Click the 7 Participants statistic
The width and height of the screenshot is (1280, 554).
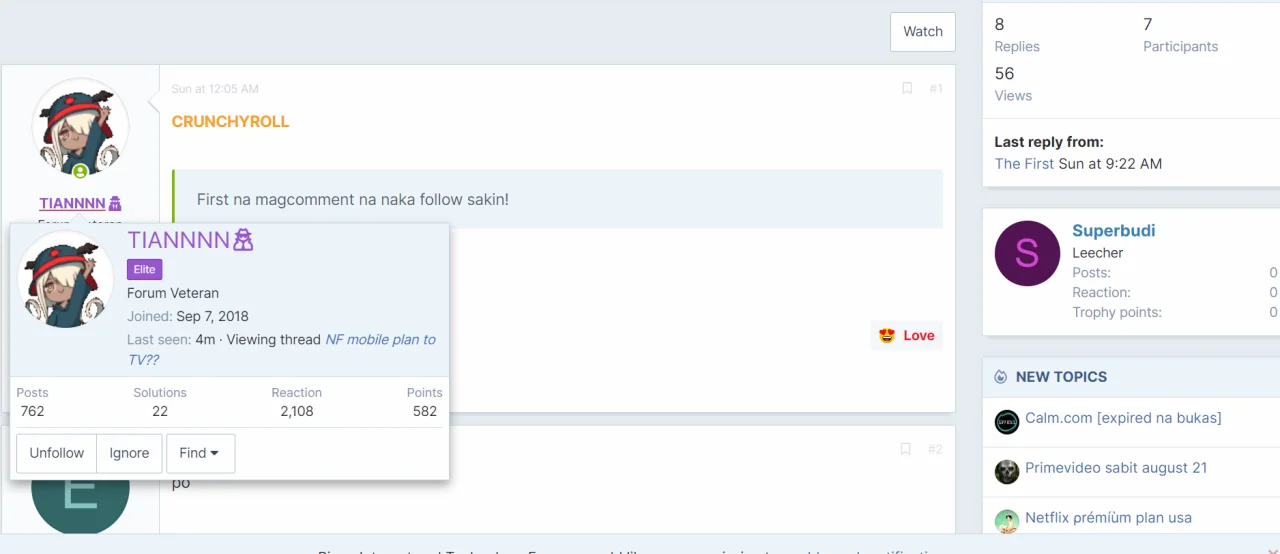coord(1180,35)
